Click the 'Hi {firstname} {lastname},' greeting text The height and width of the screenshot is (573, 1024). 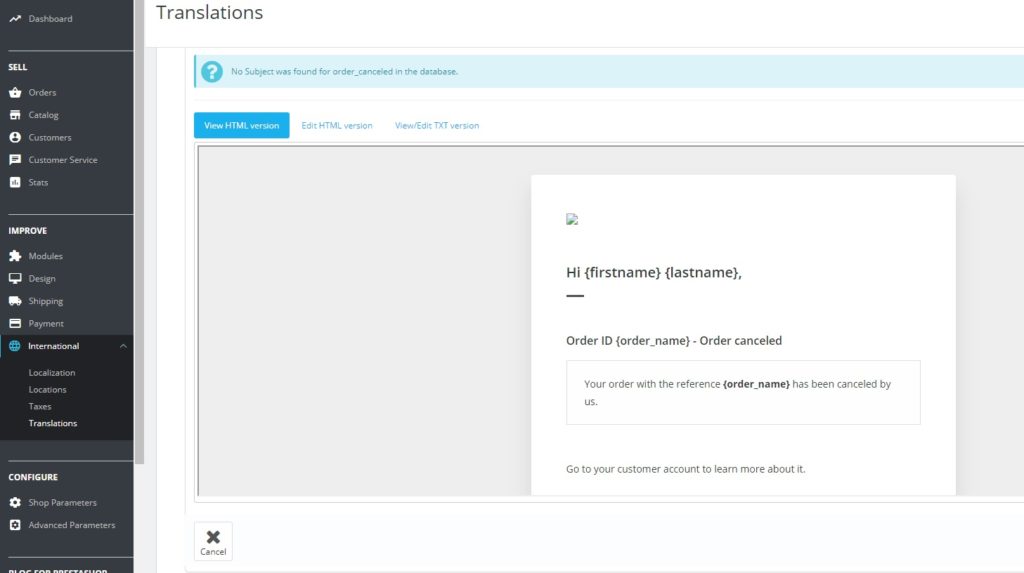(654, 272)
